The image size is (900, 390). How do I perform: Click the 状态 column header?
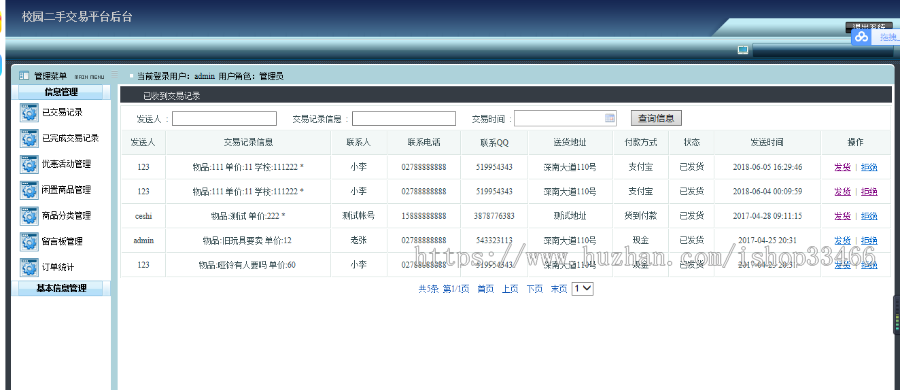click(x=692, y=142)
